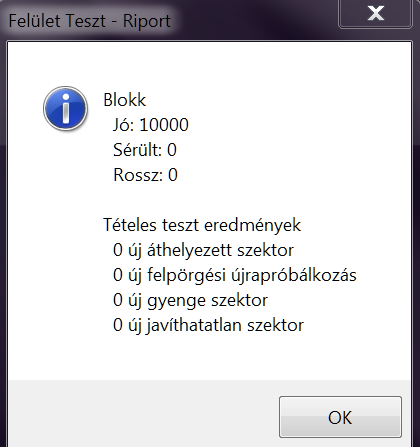Click the zero before új gyenge szektor
This screenshot has height=447, width=420.
point(118,300)
